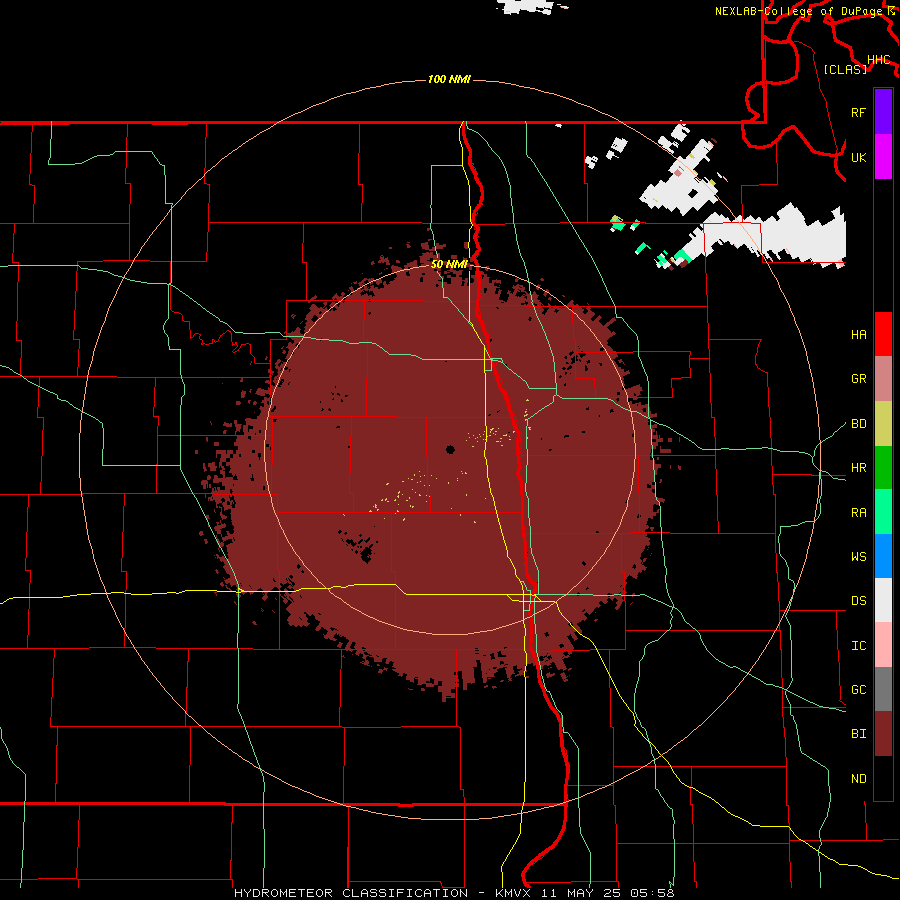Click the IC light pink legend swatch

(x=883, y=645)
